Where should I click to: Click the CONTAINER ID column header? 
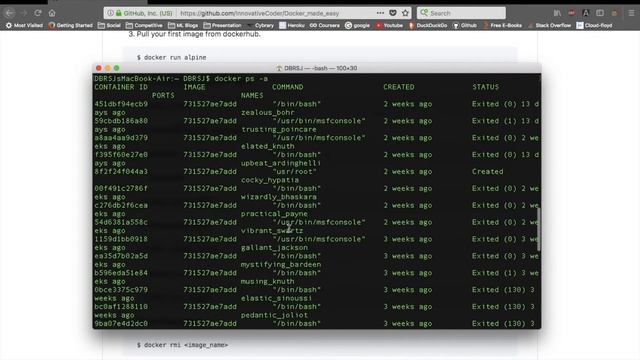click(121, 87)
